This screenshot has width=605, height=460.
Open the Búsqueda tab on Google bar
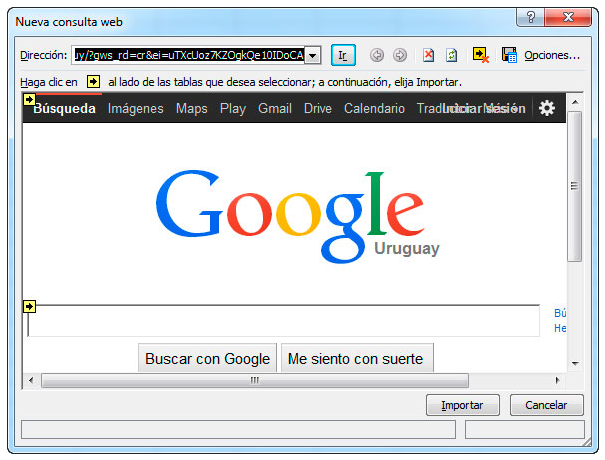64,108
